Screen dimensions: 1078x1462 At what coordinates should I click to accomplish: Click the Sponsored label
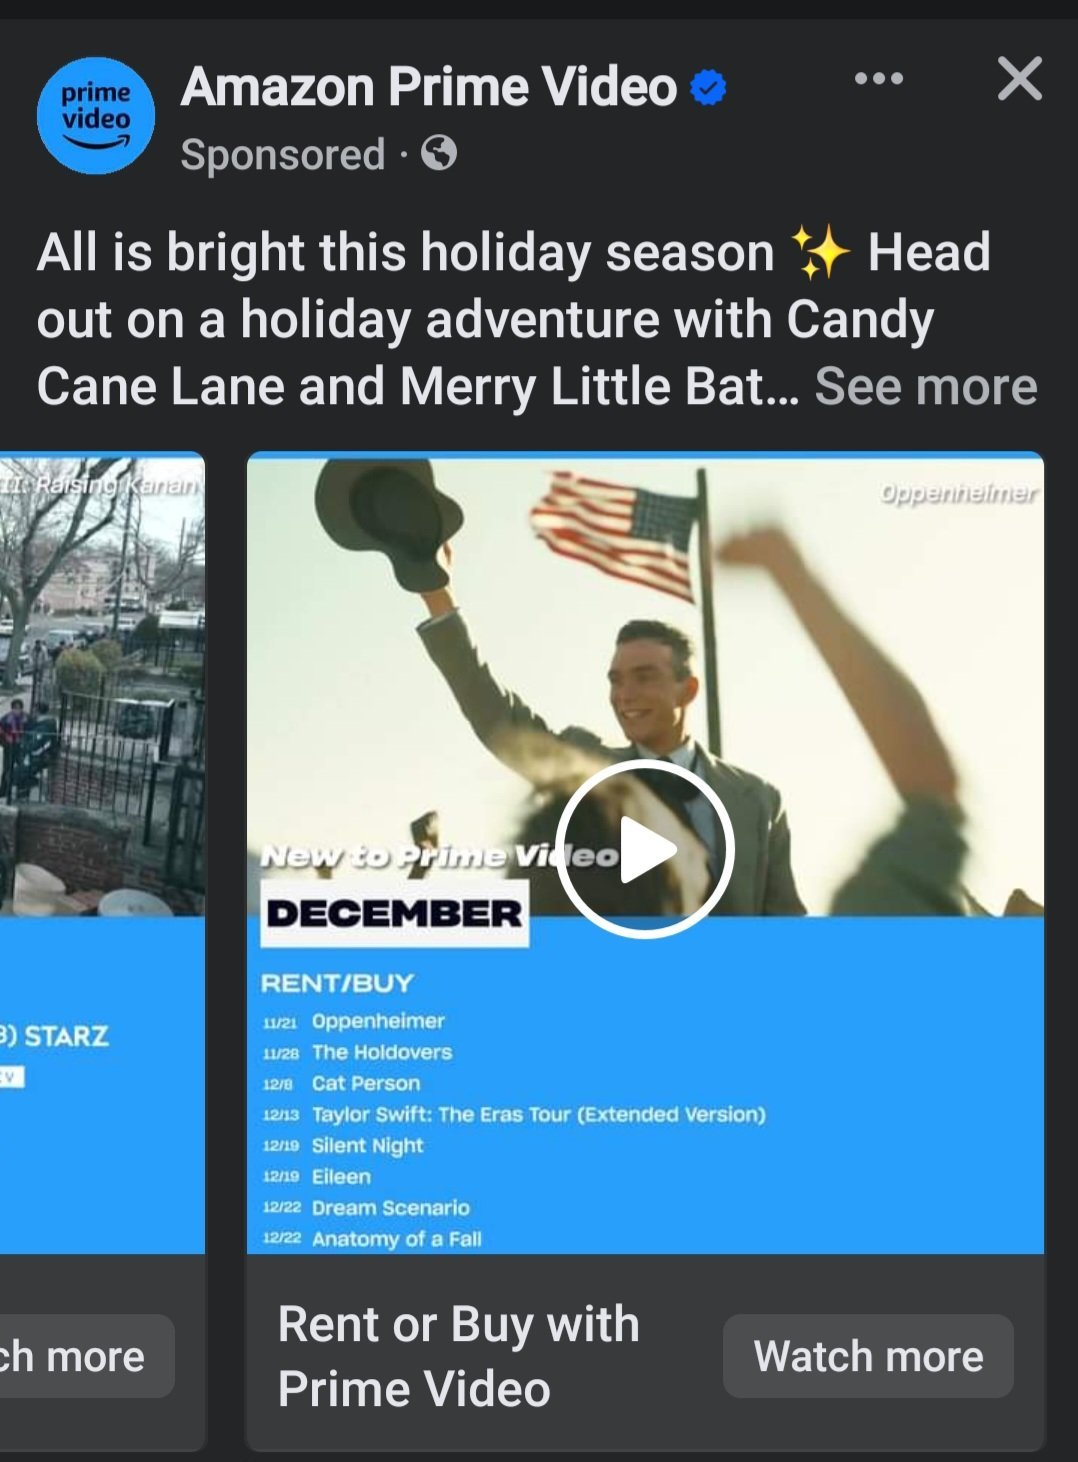tap(283, 155)
